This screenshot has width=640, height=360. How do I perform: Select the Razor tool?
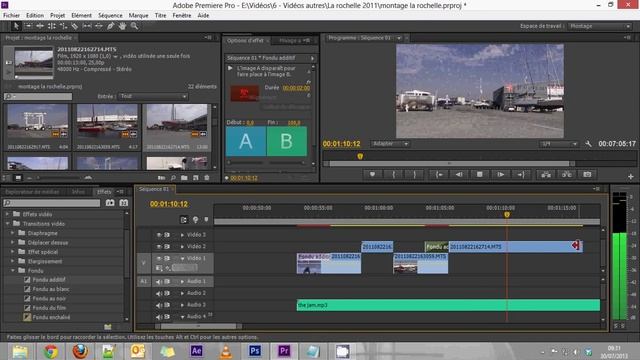tap(75, 26)
